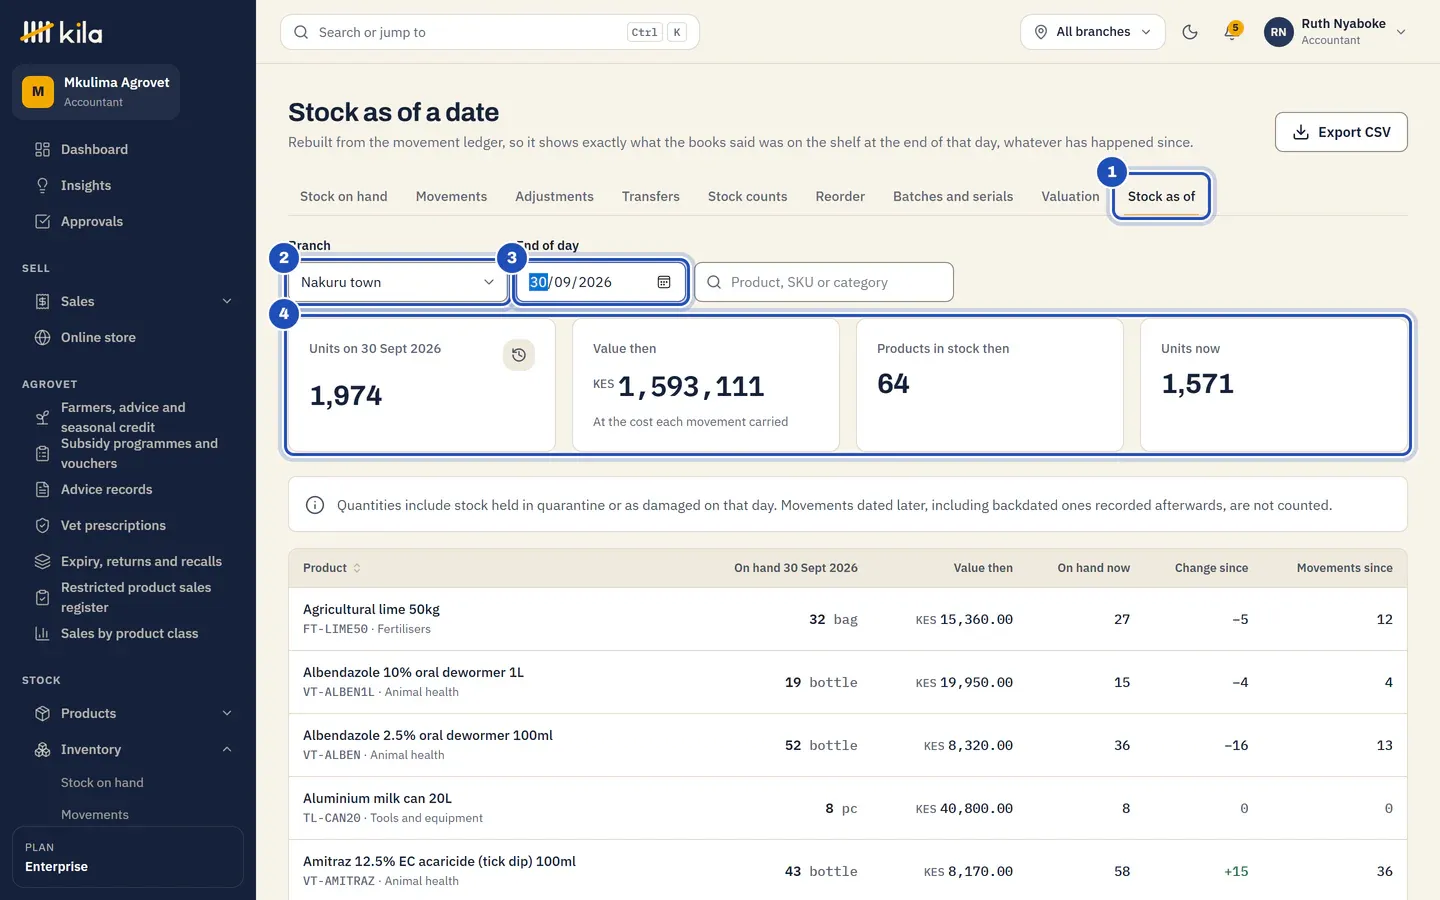Open Branch dropdown showing Nakuru town

[397, 282]
